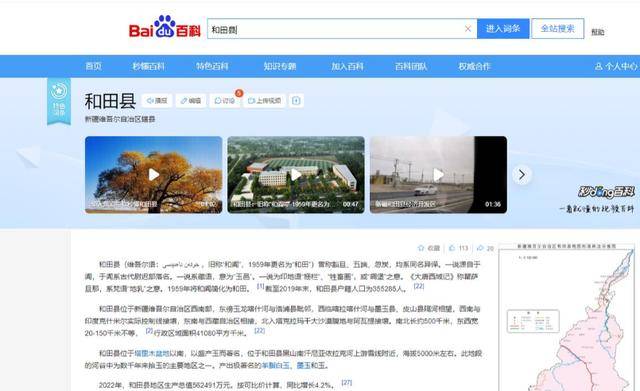This screenshot has height=391, width=640.
Task: Open the 帮助 help link
Action: coord(598,32)
